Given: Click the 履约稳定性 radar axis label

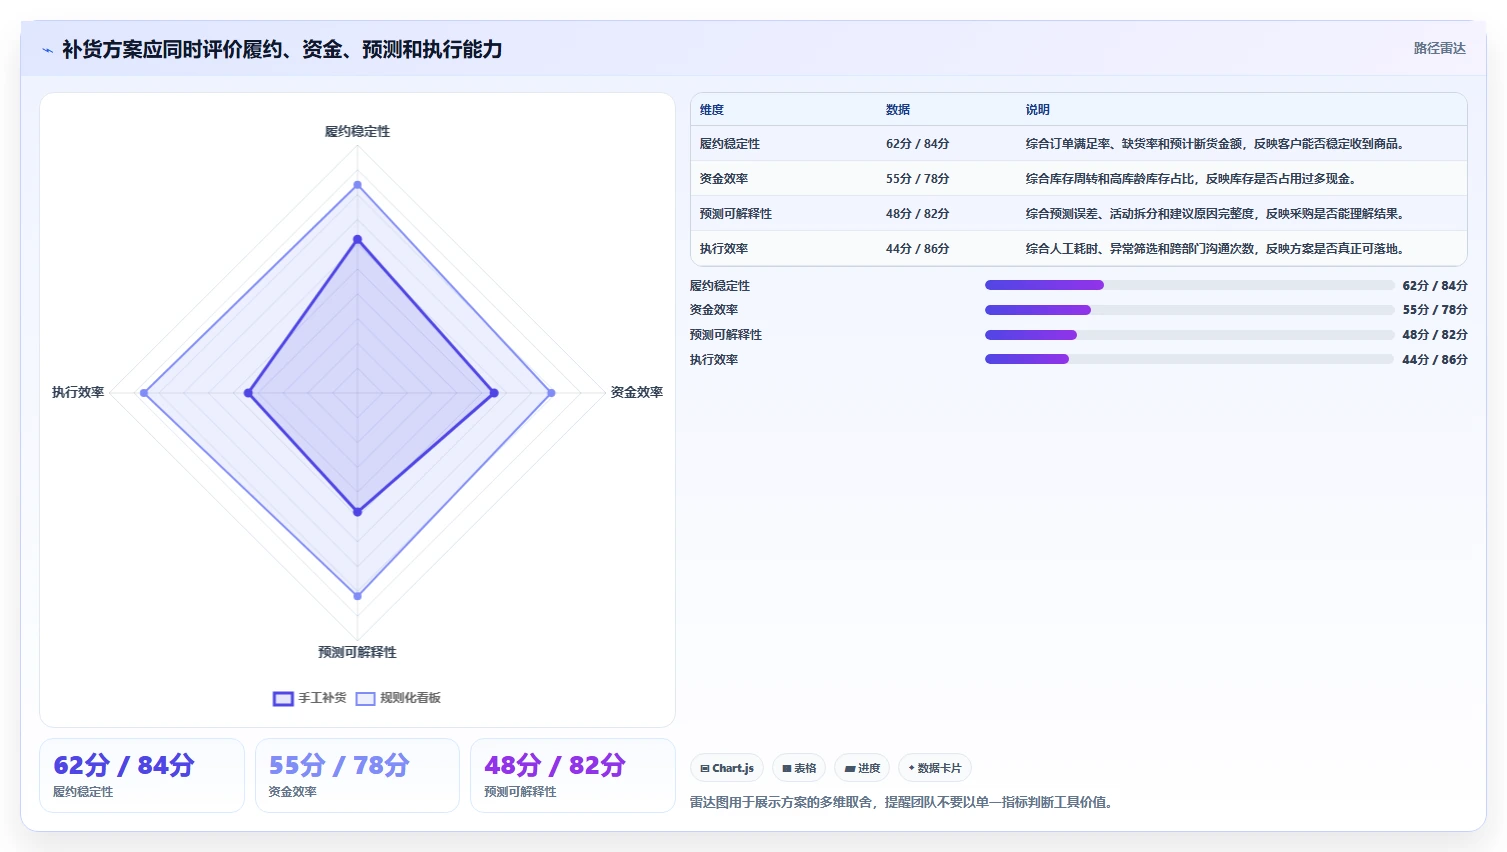Looking at the screenshot, I should pyautogui.click(x=357, y=132).
